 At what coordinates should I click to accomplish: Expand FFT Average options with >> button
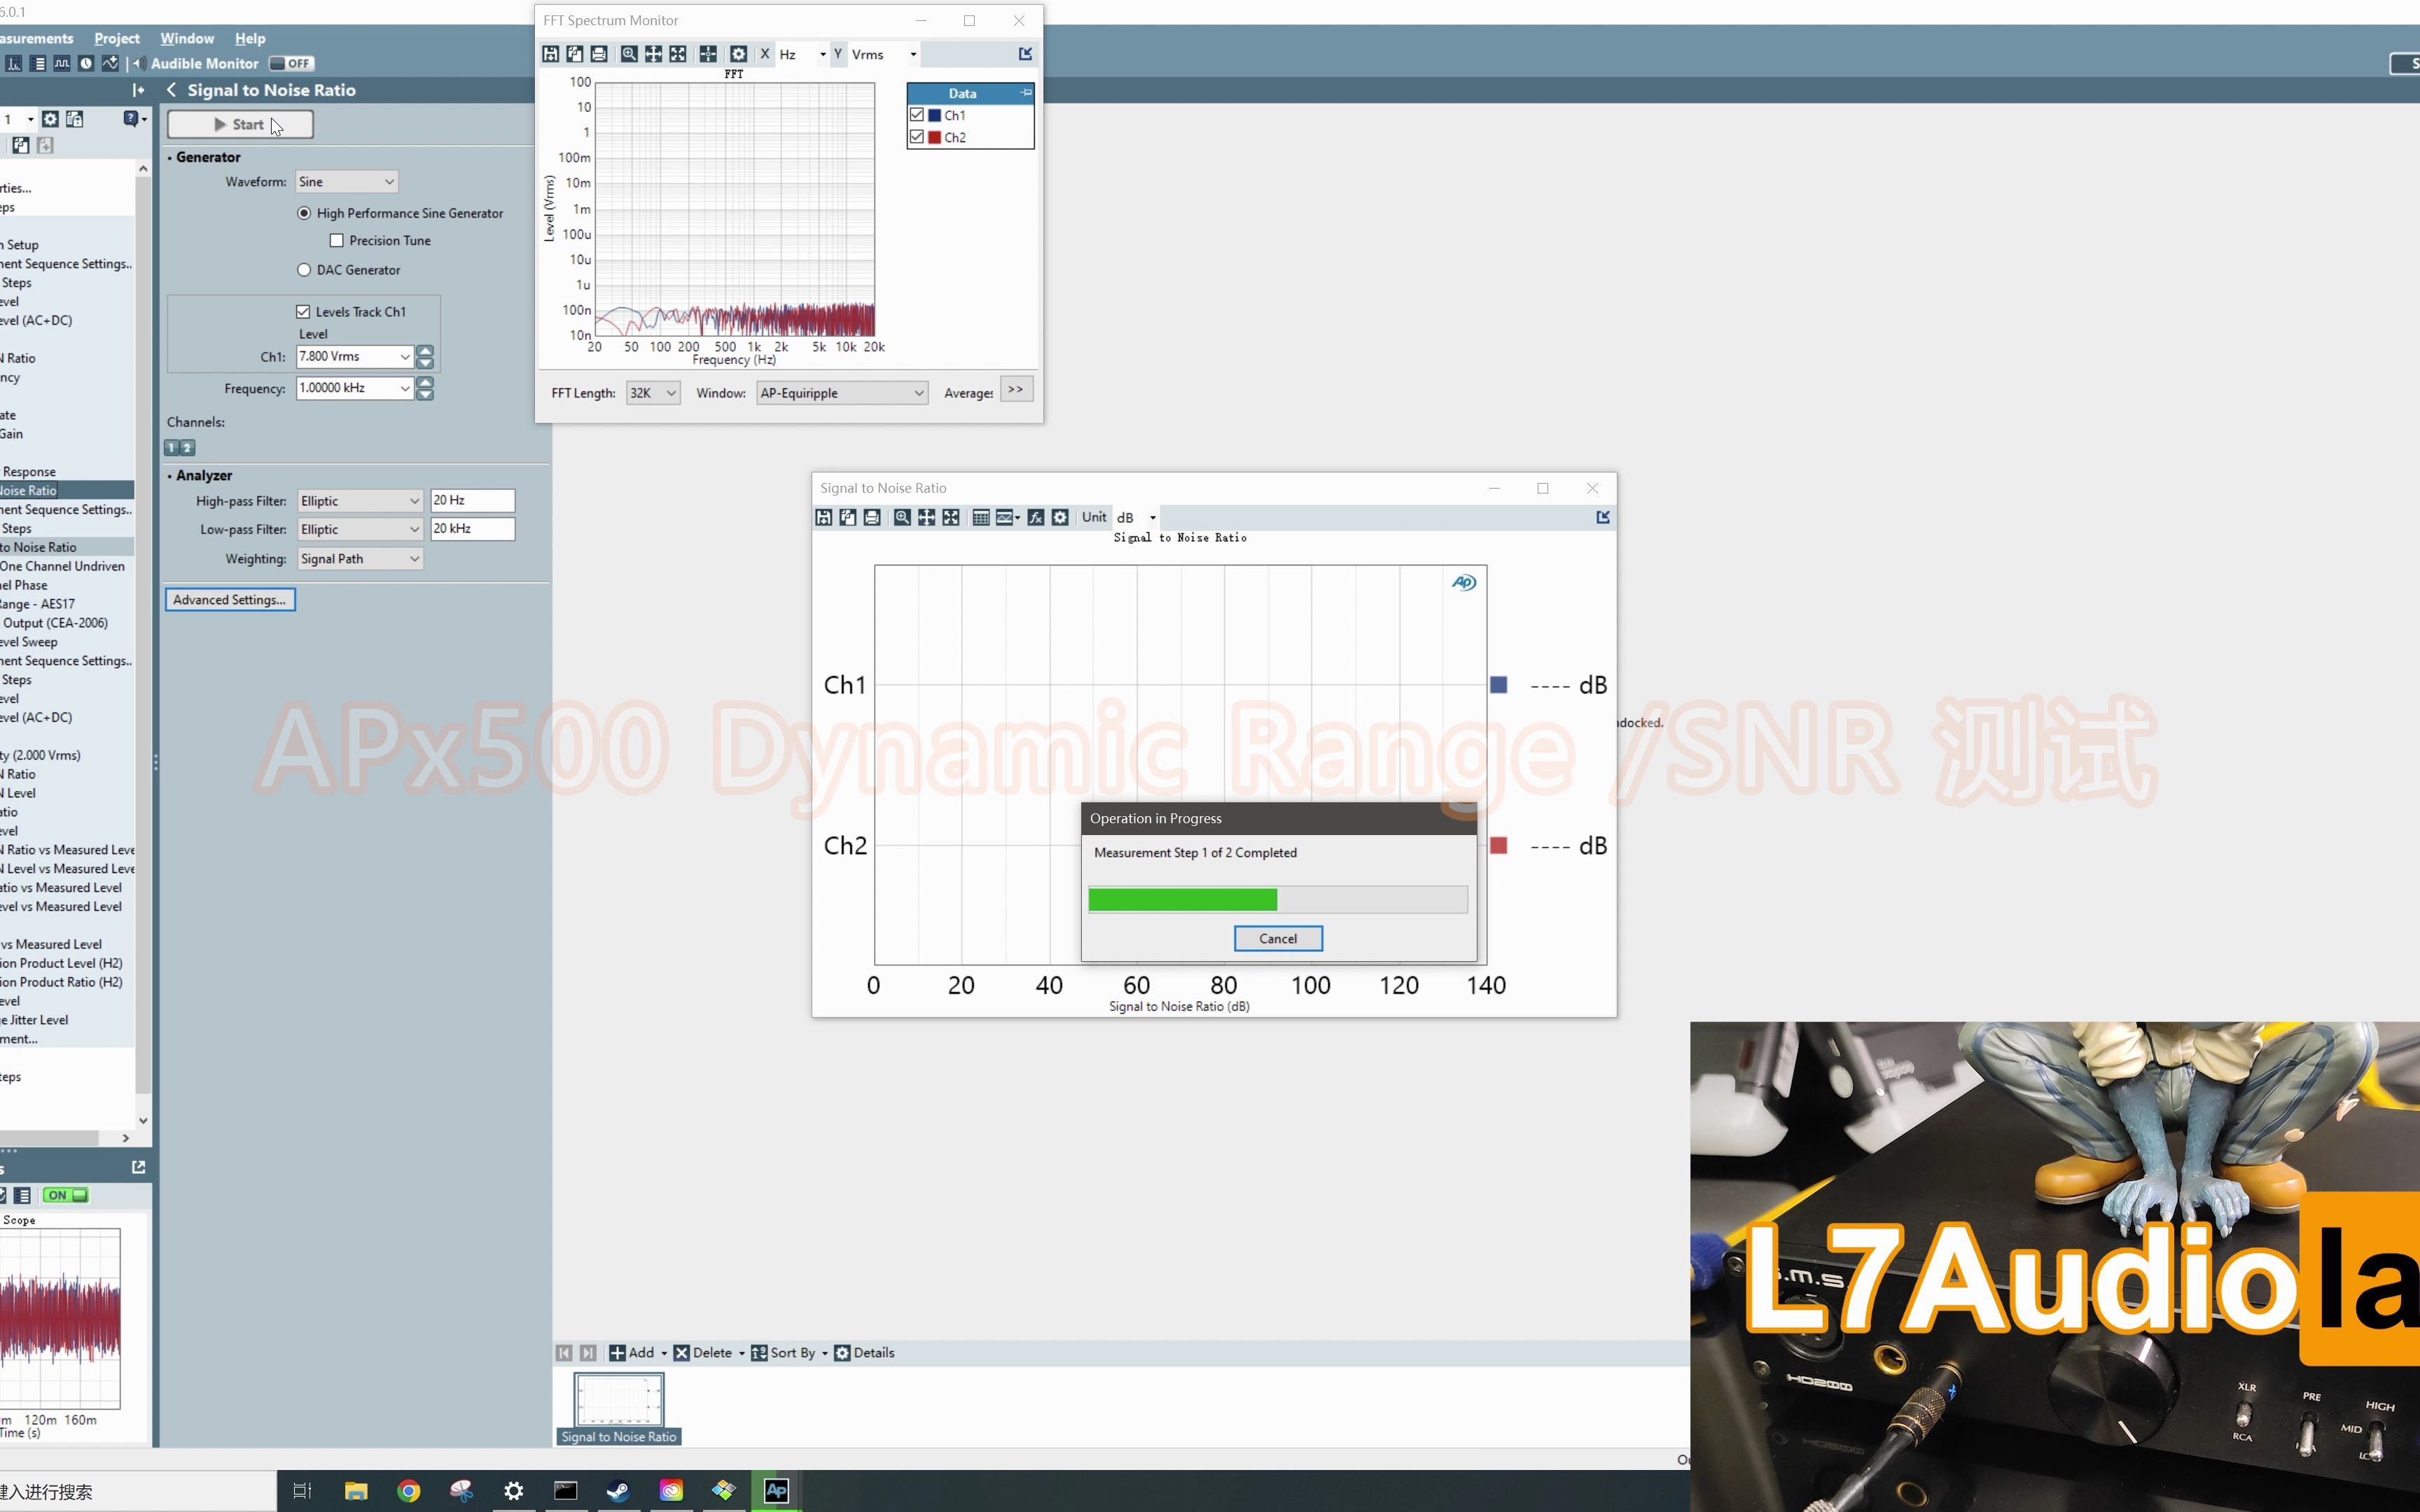pos(1016,390)
